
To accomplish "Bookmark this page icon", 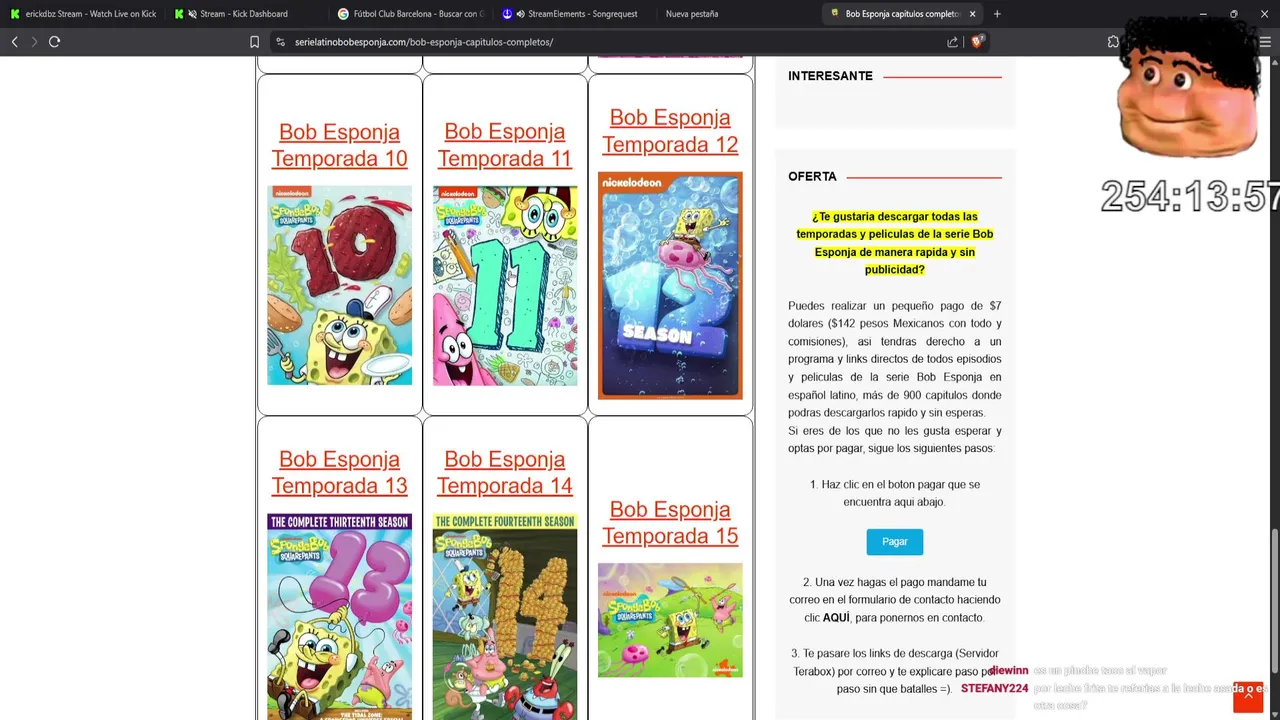I will [x=254, y=42].
